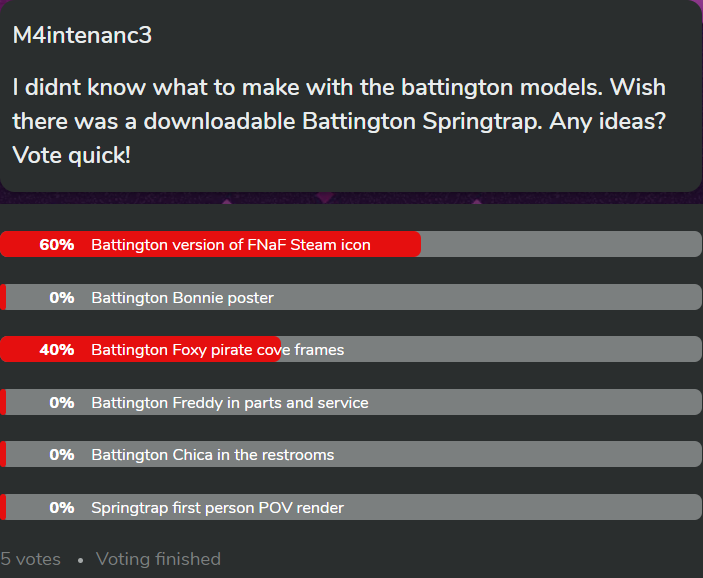
Task: Click the 0% label beside Chica option
Action: pos(62,455)
